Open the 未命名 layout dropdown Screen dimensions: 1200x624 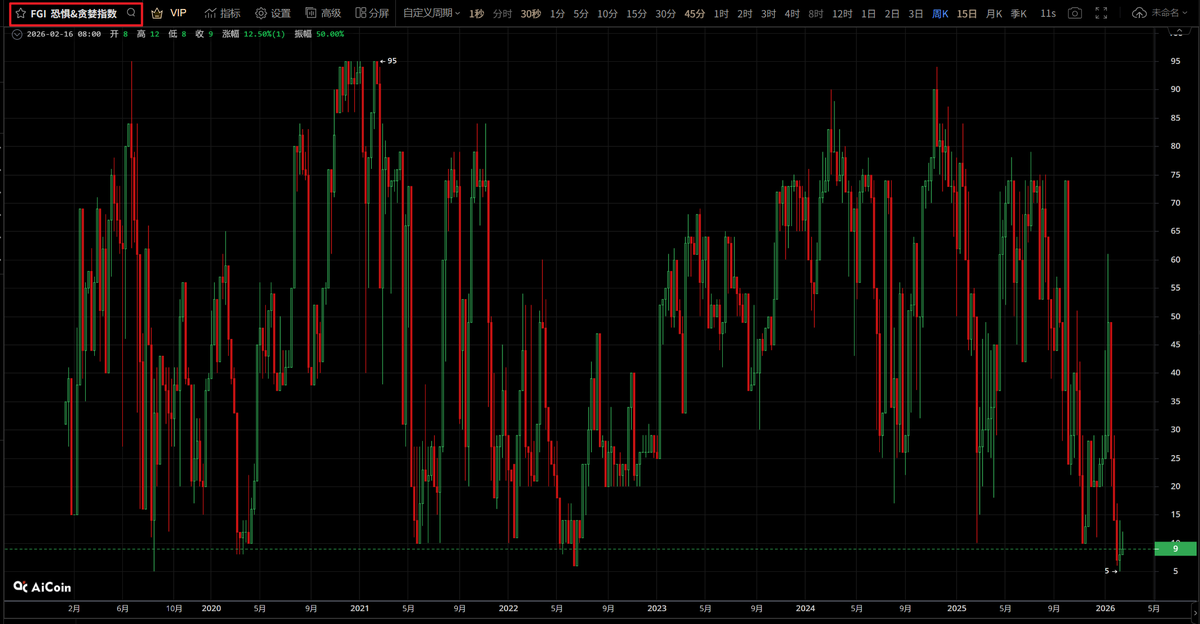click(x=1169, y=13)
